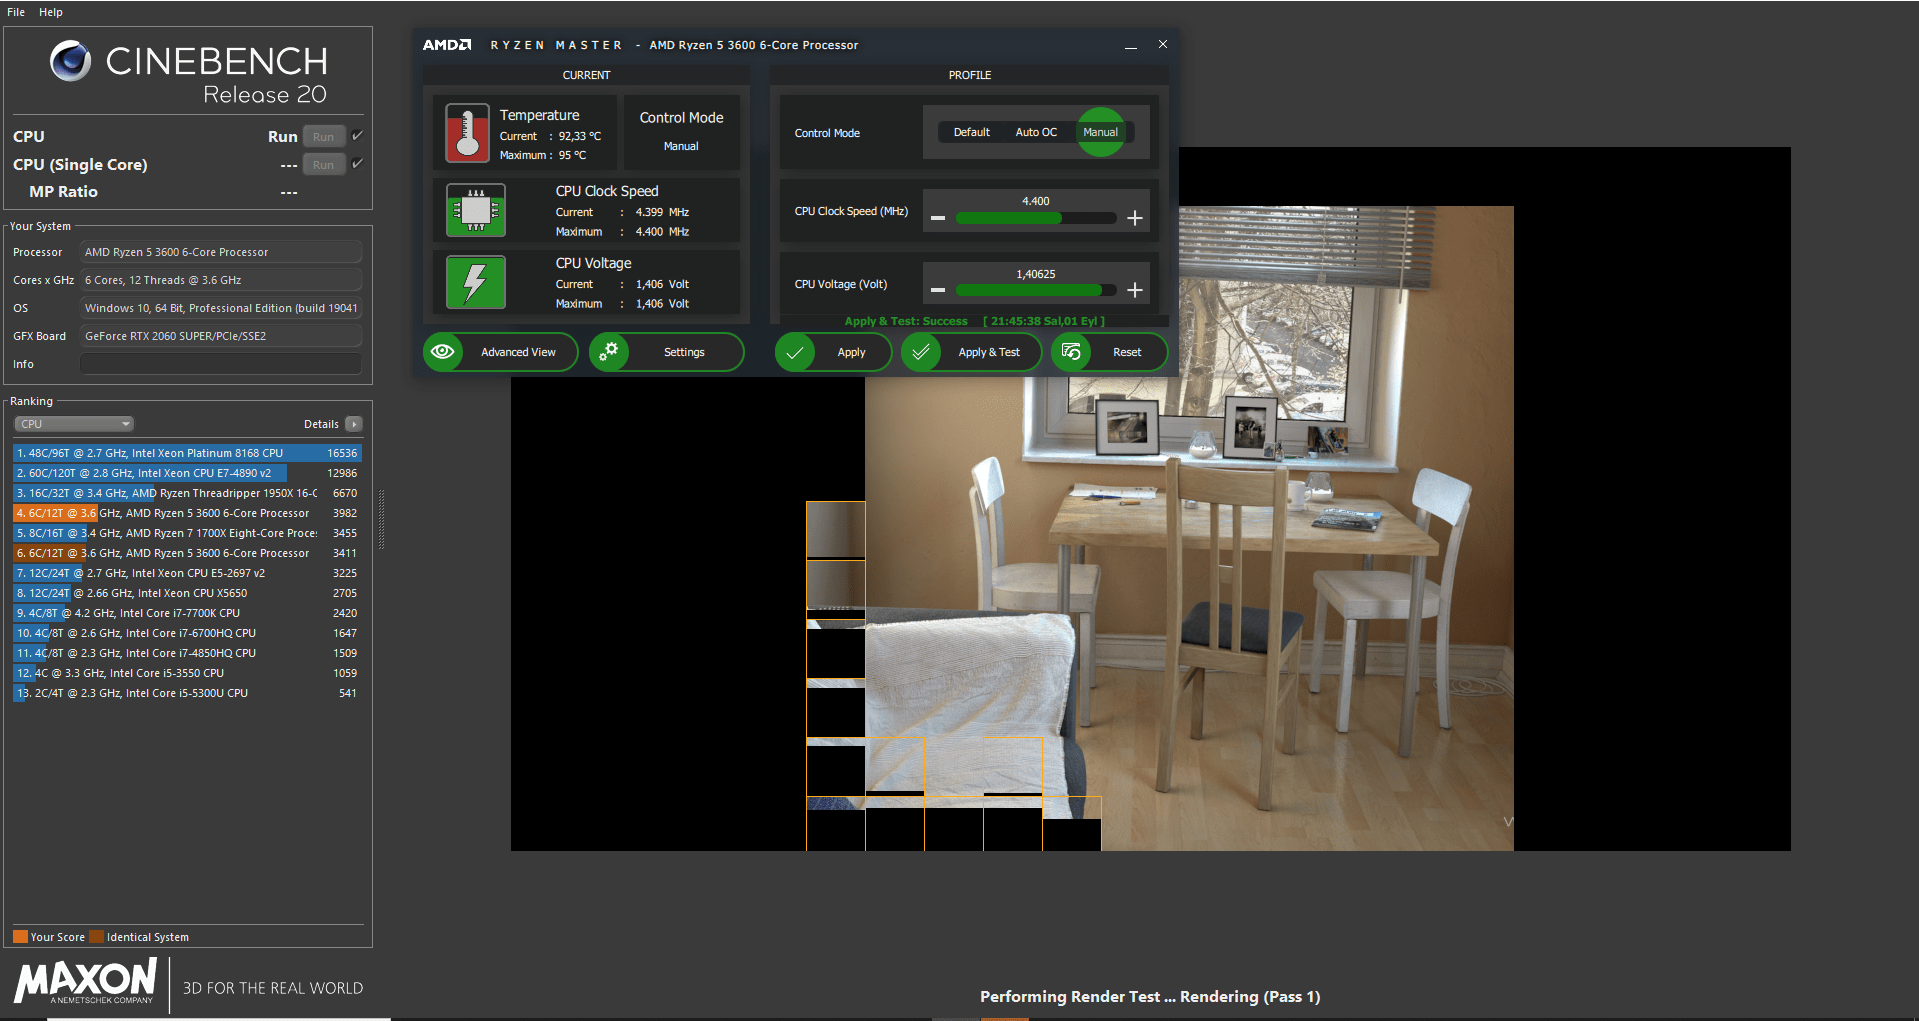Select Auto OC control mode
Viewport: 1919px width, 1021px height.
click(x=1036, y=132)
